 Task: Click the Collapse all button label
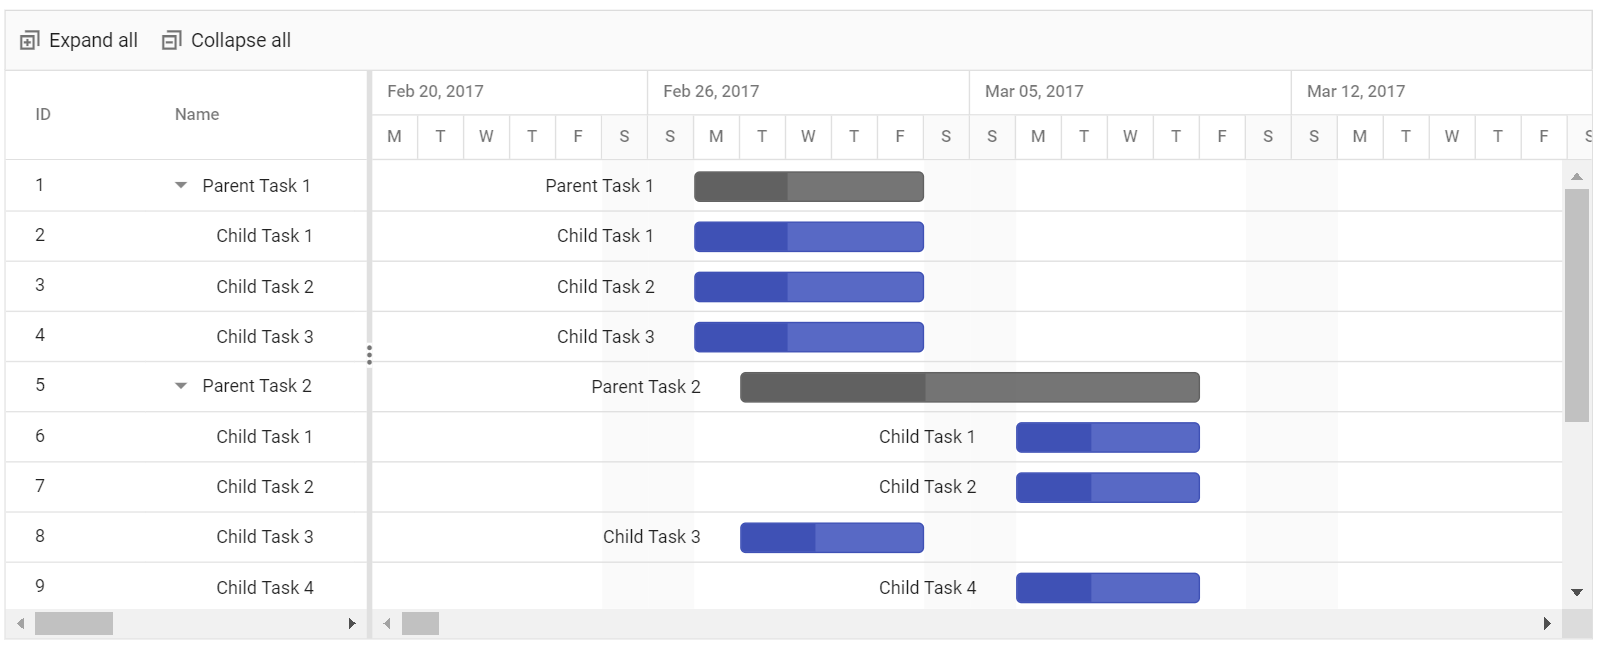tap(241, 40)
